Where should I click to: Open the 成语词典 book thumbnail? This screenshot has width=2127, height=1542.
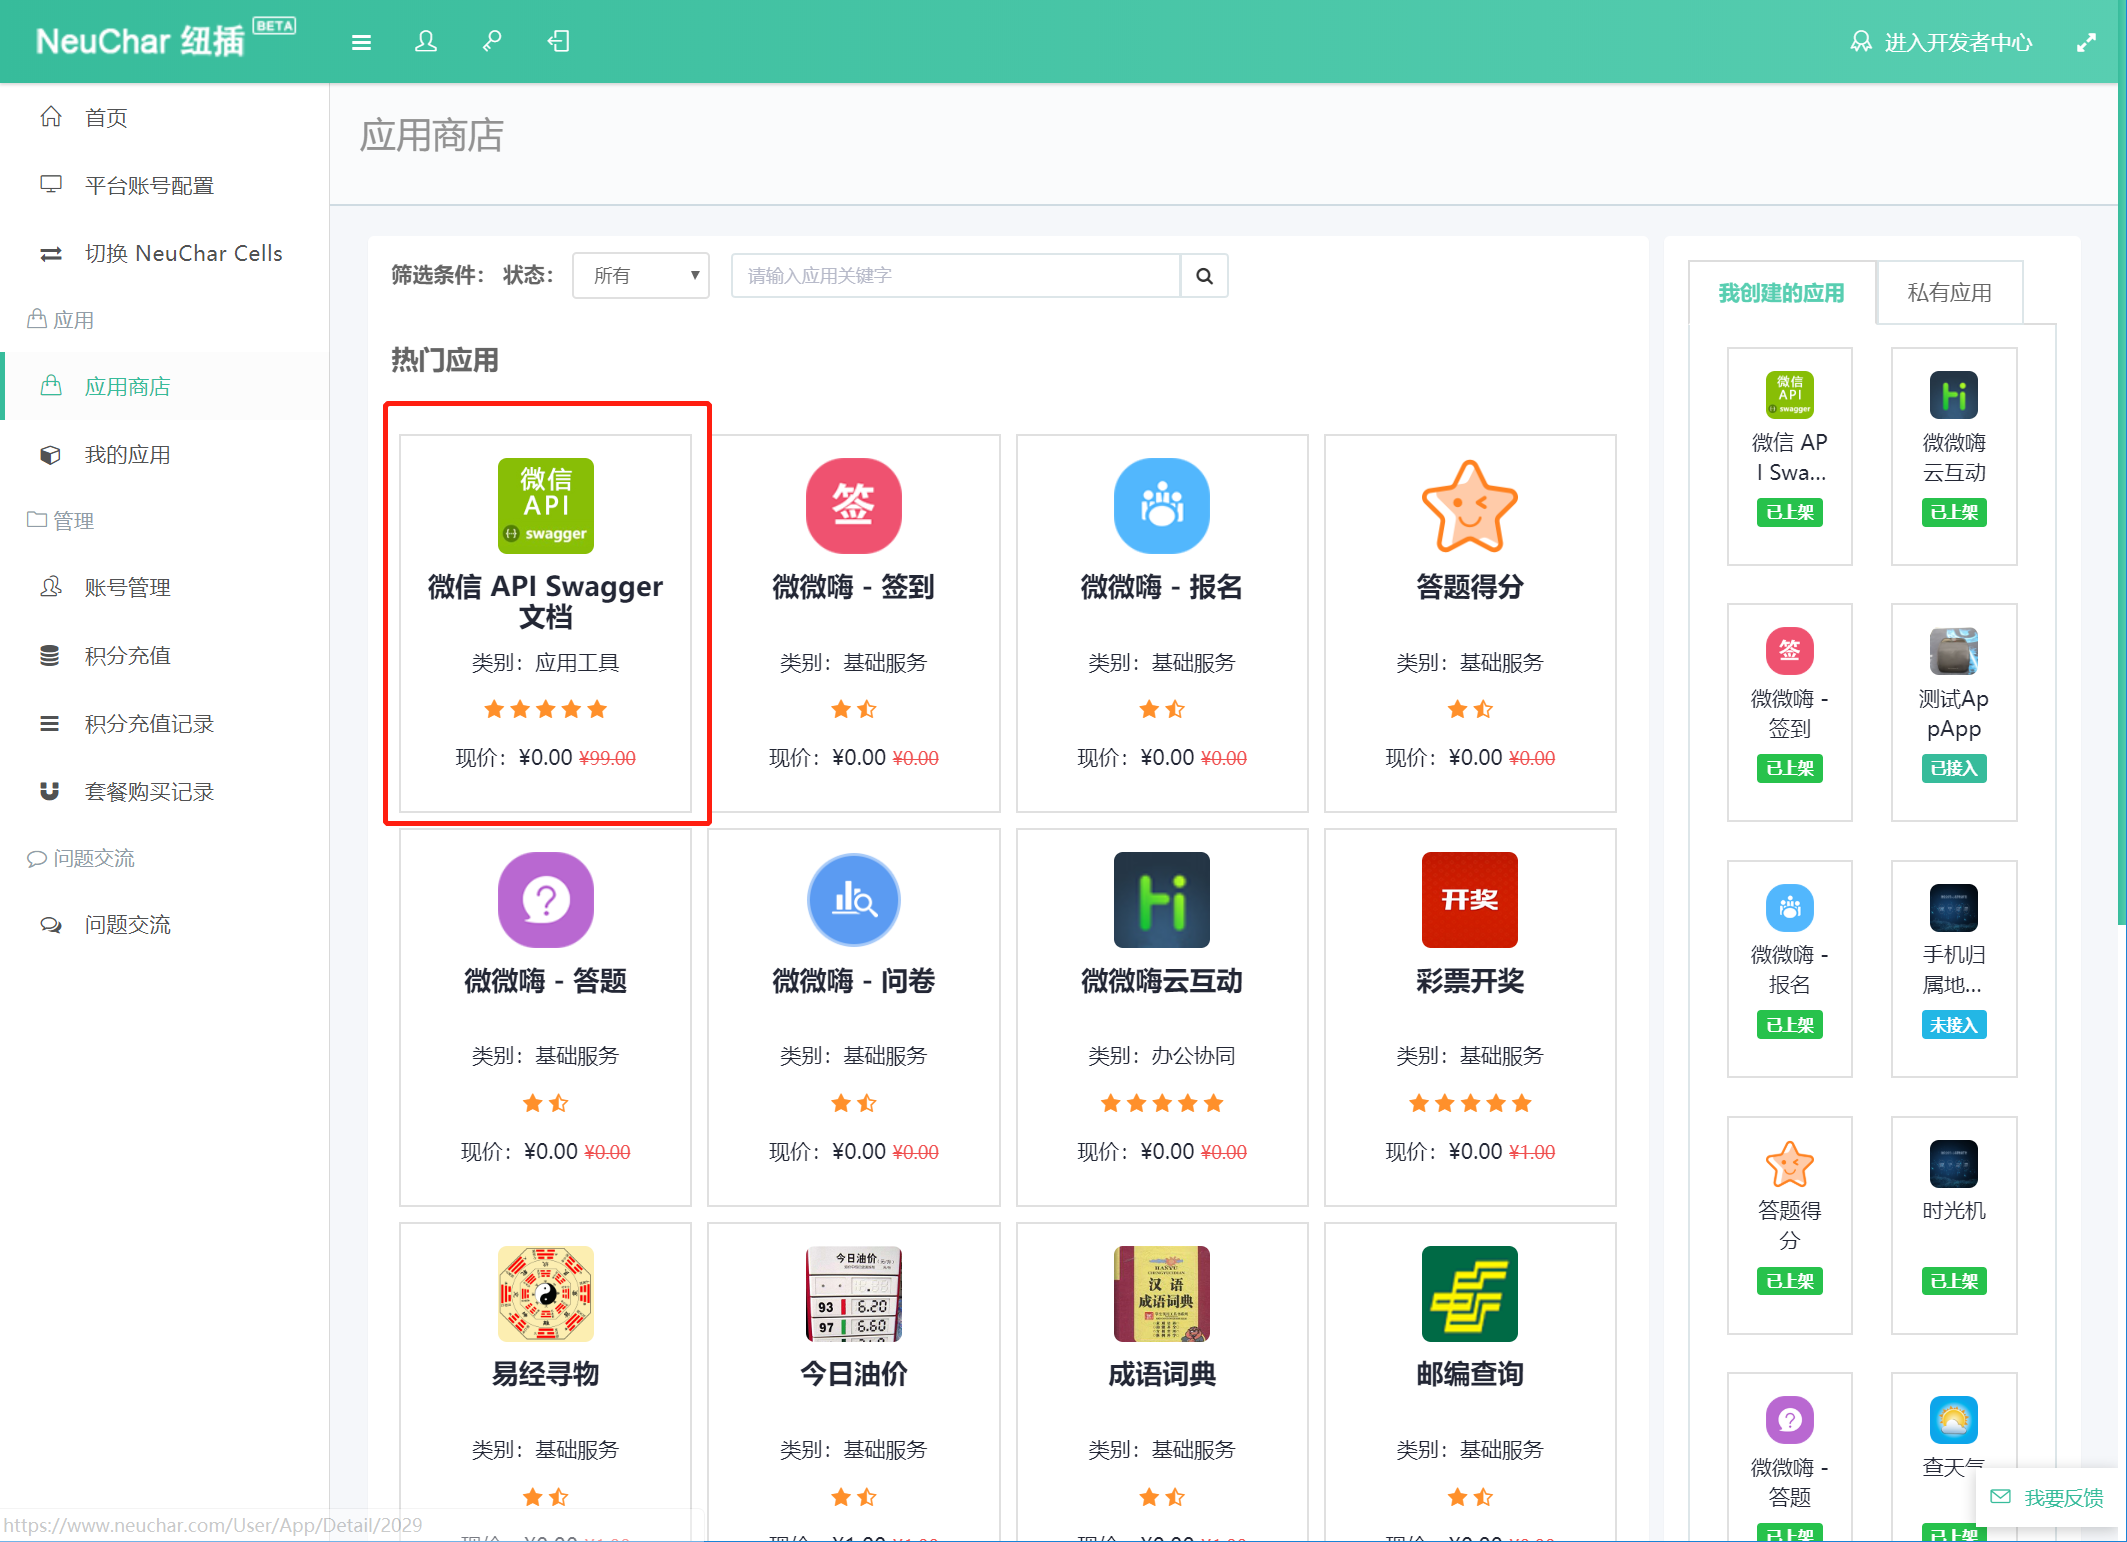point(1162,1294)
